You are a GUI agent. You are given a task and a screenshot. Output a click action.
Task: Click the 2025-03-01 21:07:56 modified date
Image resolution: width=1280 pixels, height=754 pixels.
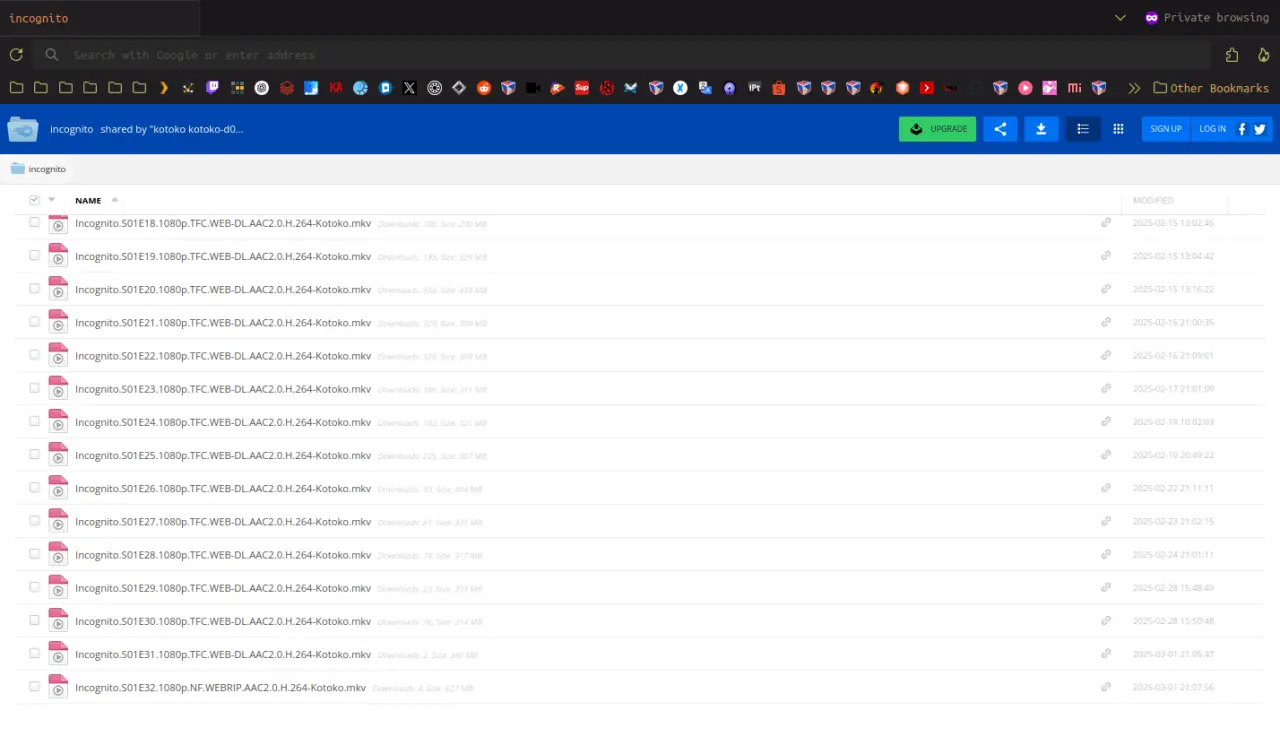(1173, 687)
